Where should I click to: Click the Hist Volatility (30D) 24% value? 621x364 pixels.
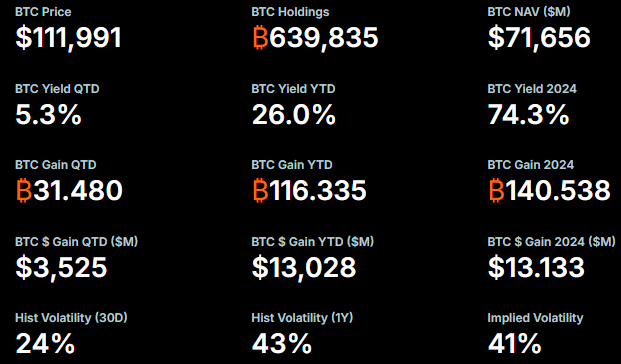45,343
